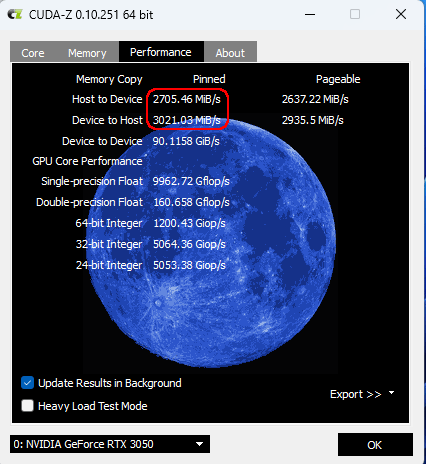Click the CUDA-Z logo icon in title bar
This screenshot has width=426, height=464.
(15, 15)
